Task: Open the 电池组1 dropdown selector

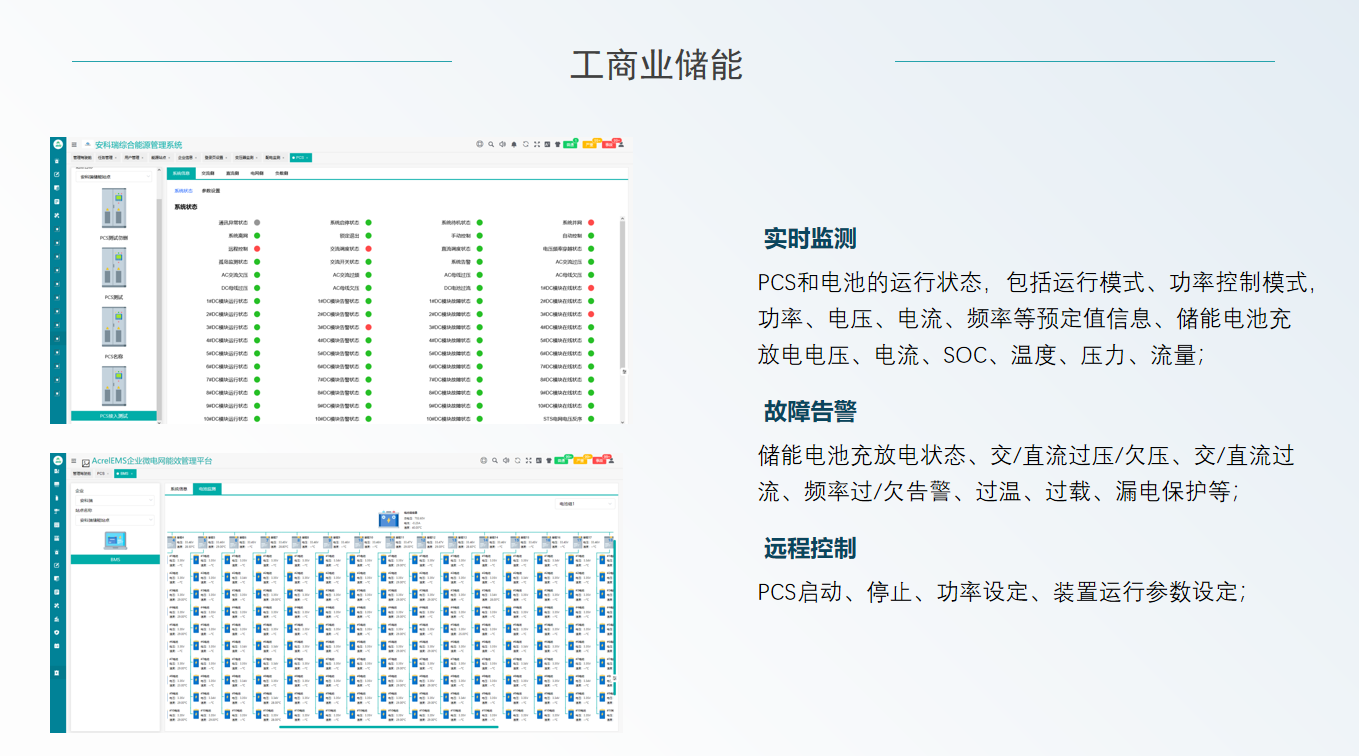Action: tap(584, 505)
